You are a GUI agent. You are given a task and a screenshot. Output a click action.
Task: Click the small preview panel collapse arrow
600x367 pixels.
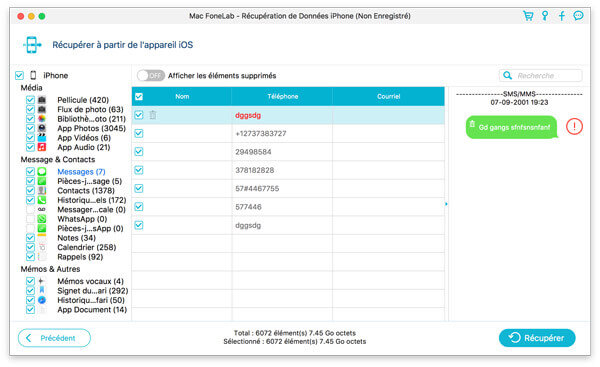[x=446, y=204]
